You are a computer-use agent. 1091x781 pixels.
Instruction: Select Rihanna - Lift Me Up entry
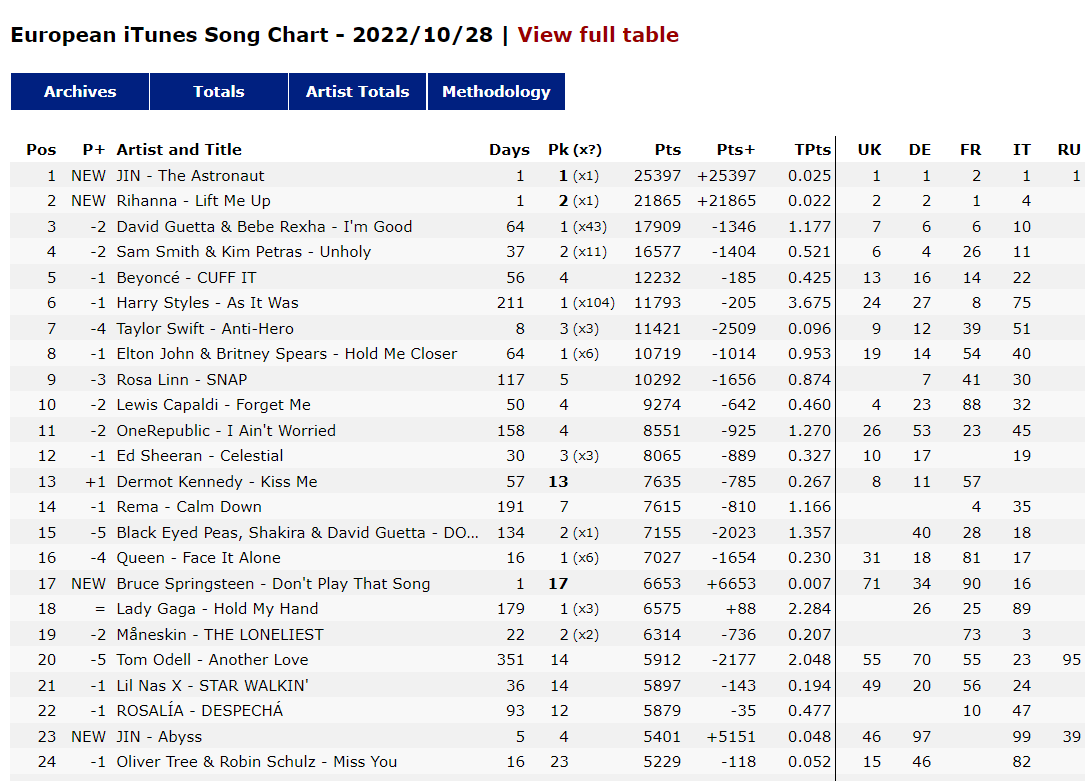[548, 200]
